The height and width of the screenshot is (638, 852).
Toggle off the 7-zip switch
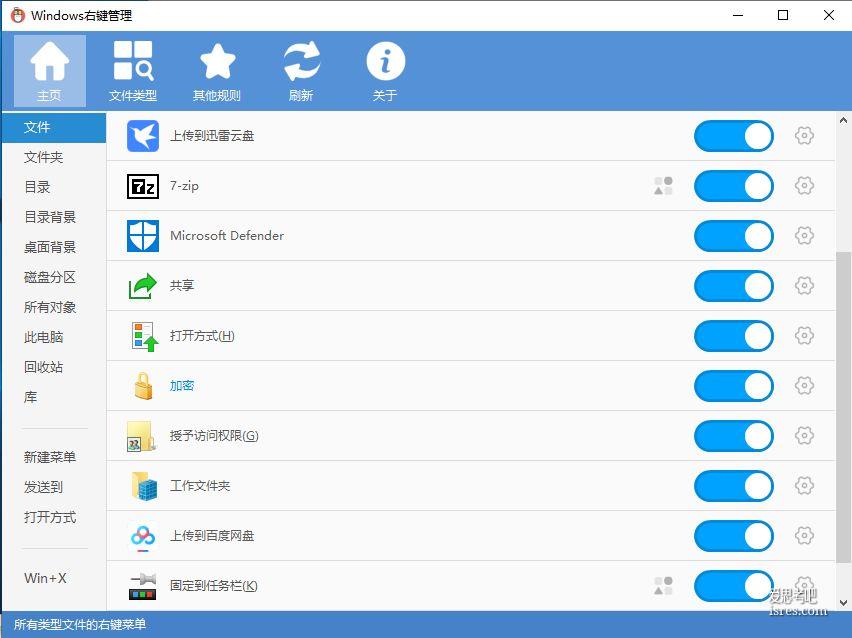click(734, 186)
